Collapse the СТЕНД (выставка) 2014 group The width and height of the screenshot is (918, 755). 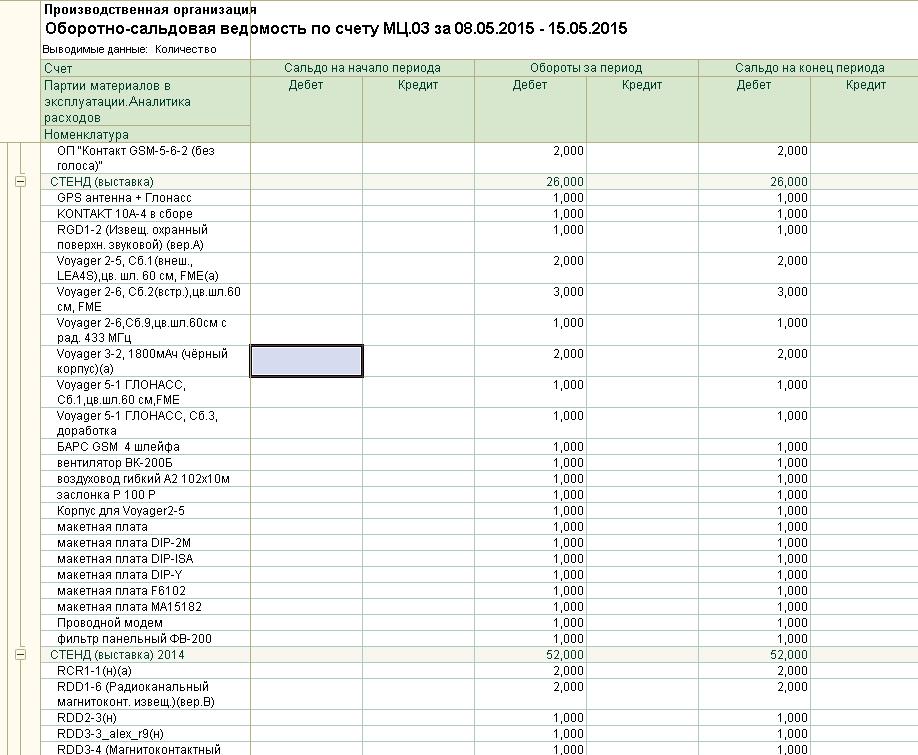20,654
